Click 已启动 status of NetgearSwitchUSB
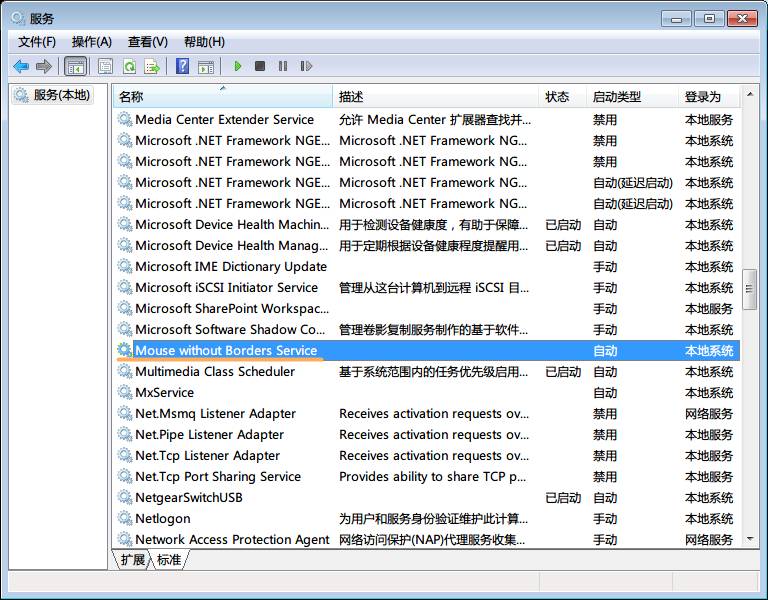 click(x=563, y=498)
